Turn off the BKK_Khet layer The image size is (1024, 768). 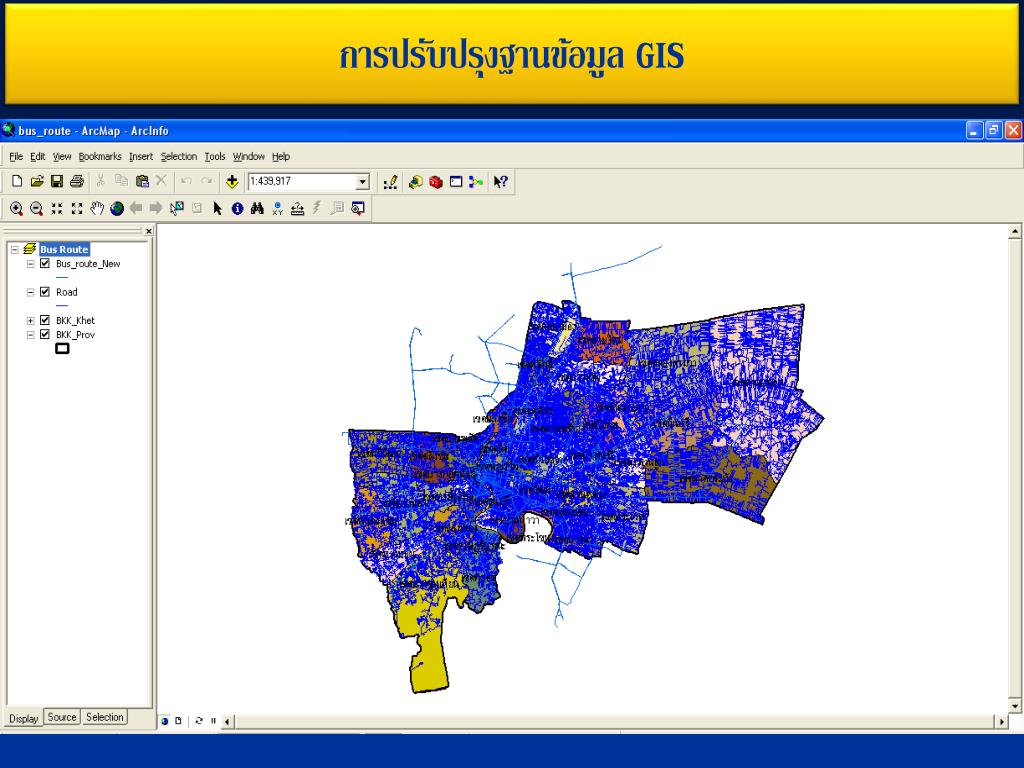(44, 320)
